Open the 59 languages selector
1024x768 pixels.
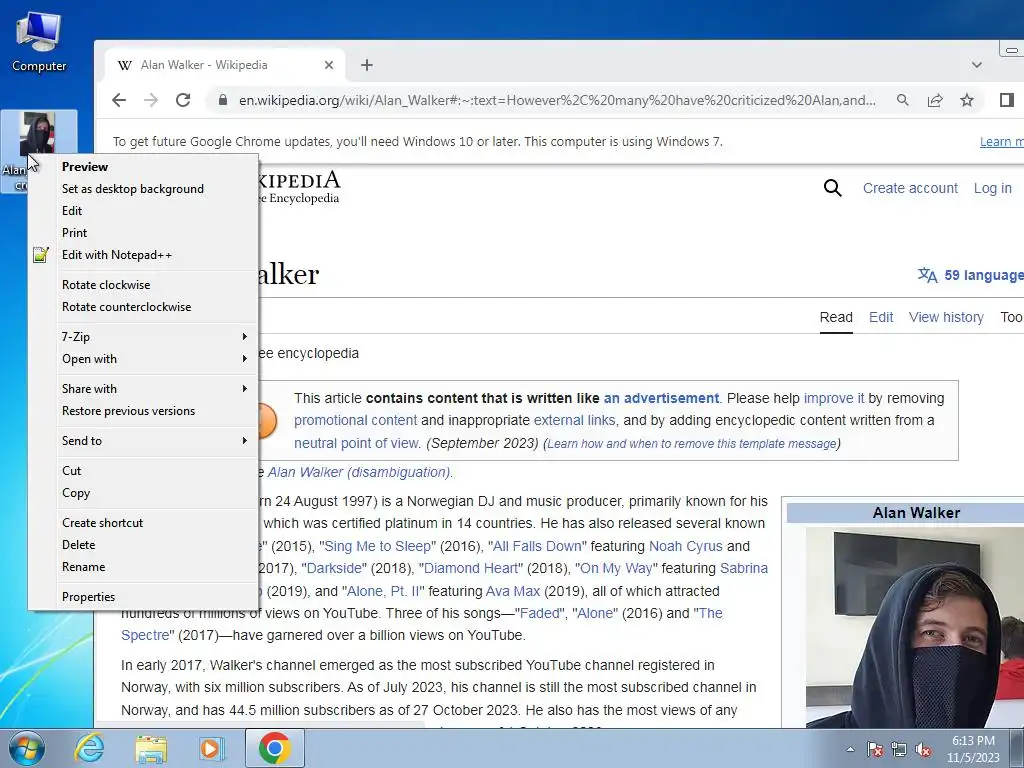coord(970,275)
